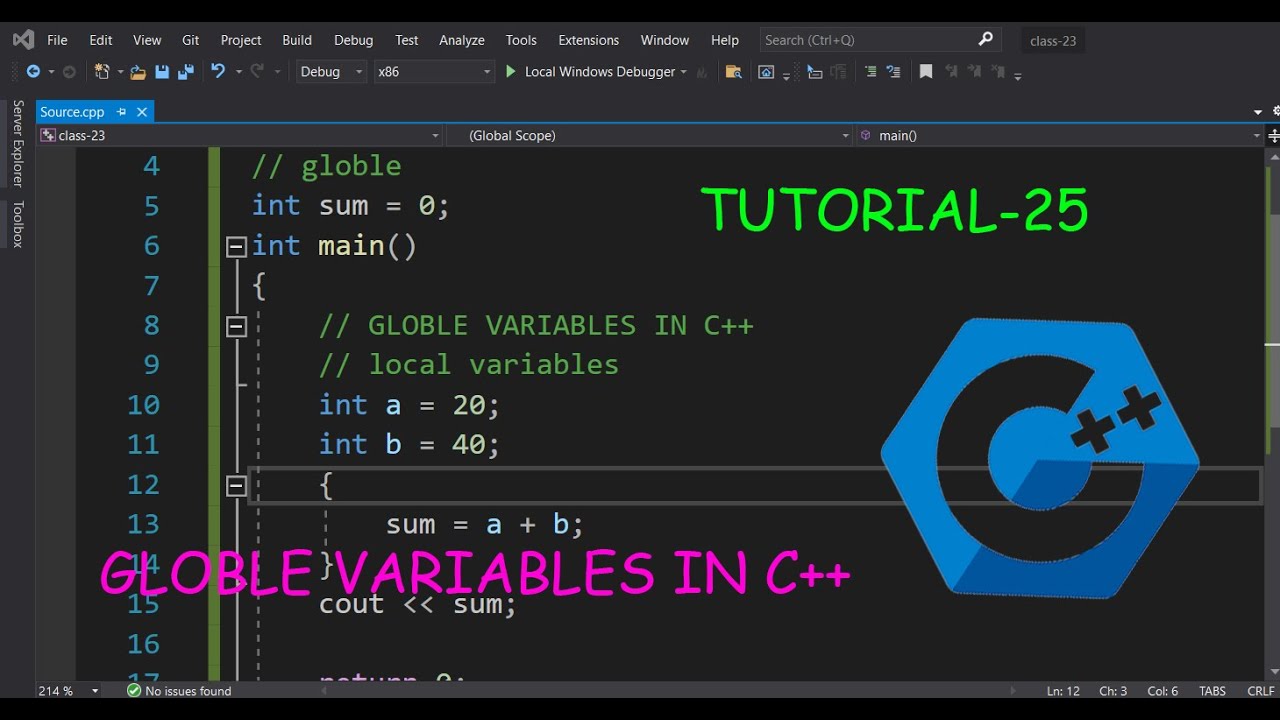This screenshot has width=1280, height=720.
Task: Open the bookmark toolbar overflow options arrow
Action: click(1018, 76)
